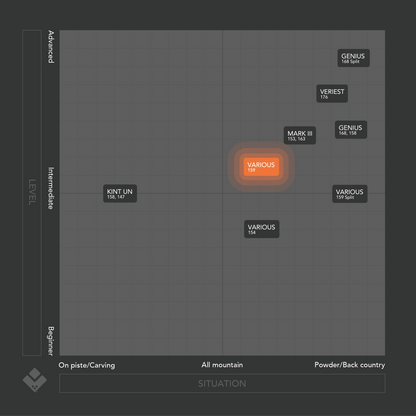Click the GENIUS text in the topmost marker
416x416 pixels.
point(353,56)
